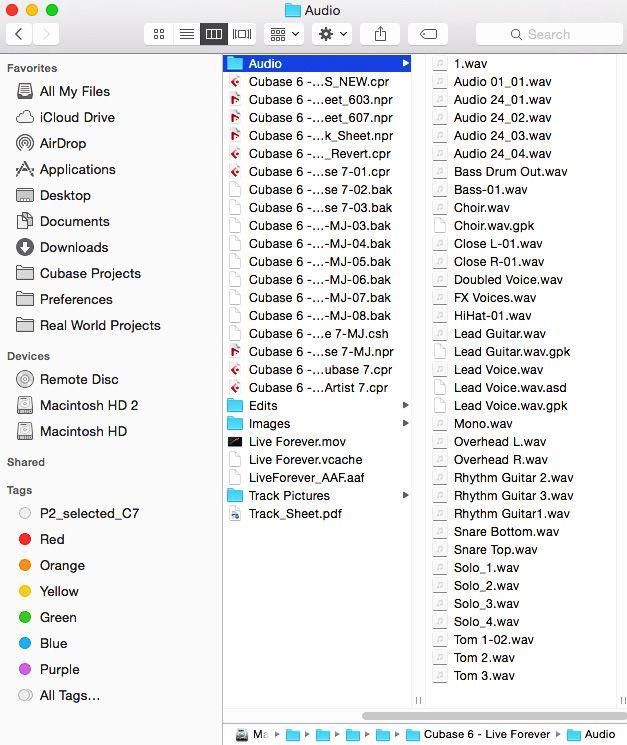Switch to list view in toolbar
Screen dimensions: 627x745
coord(187,34)
